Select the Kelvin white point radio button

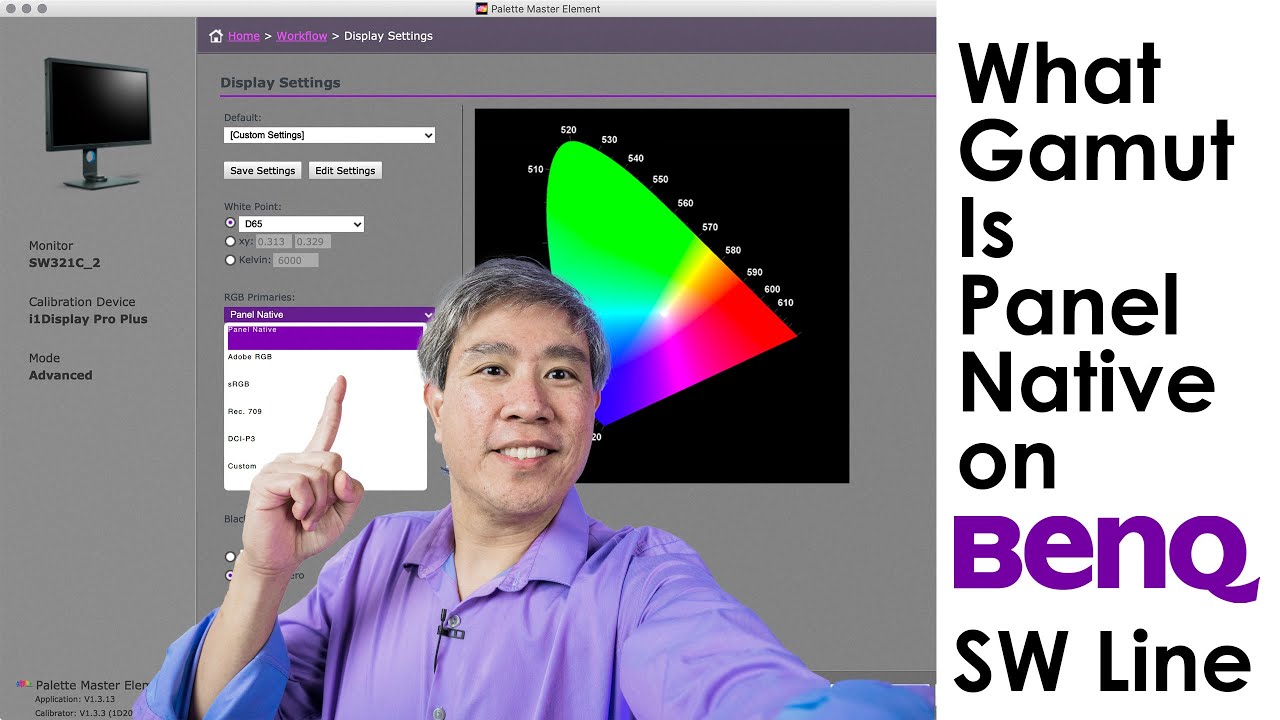pos(231,260)
